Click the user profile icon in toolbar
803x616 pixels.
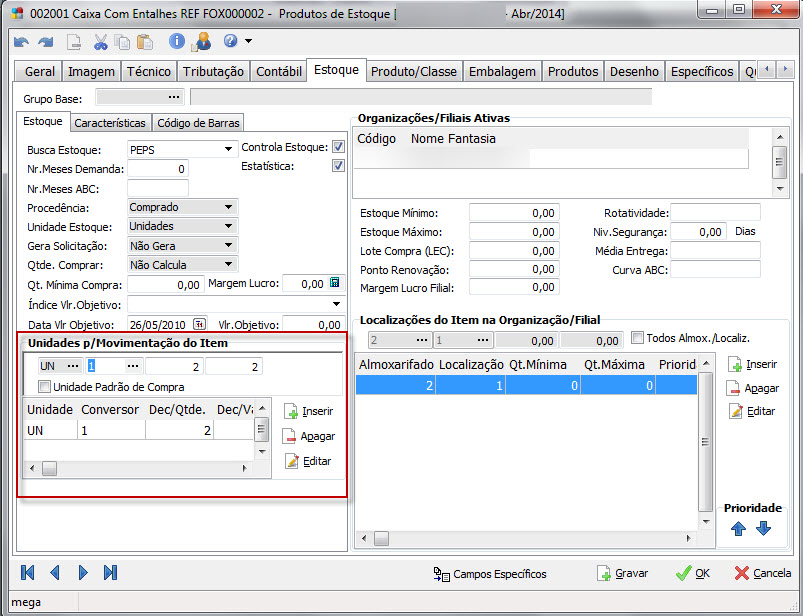tap(201, 42)
